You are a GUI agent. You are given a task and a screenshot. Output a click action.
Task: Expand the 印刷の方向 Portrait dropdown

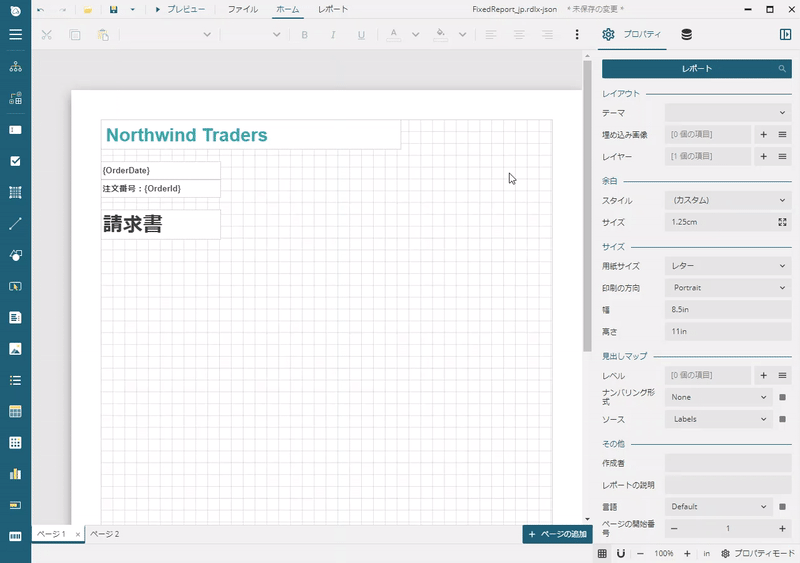point(727,288)
